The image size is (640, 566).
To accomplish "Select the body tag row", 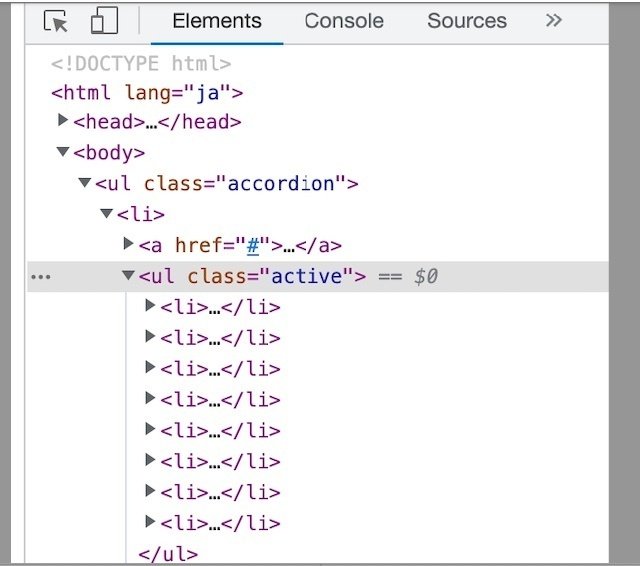I will pos(109,153).
